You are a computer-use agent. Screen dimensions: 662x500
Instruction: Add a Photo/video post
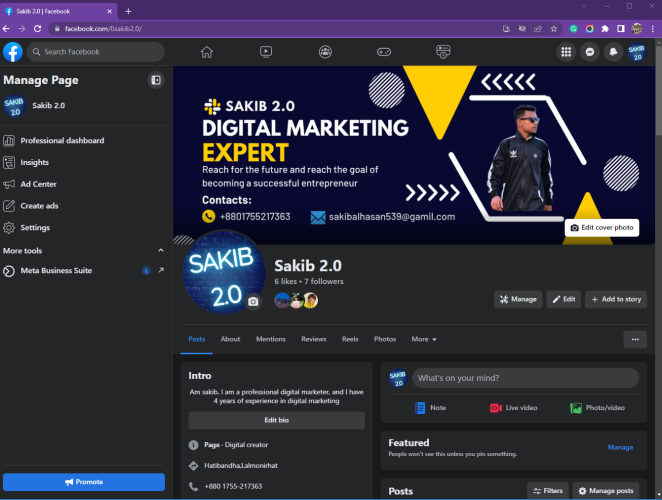(597, 408)
